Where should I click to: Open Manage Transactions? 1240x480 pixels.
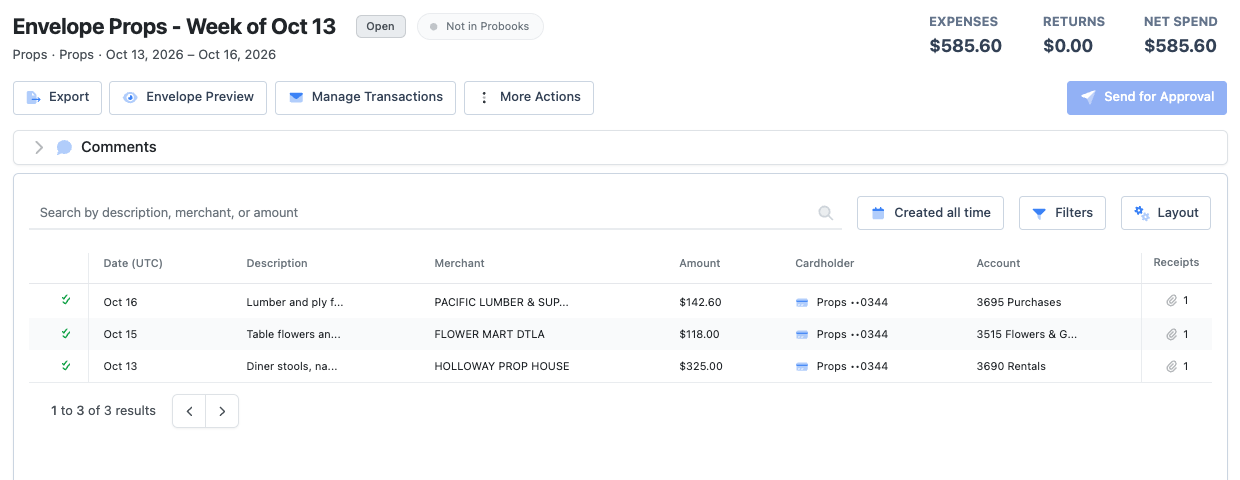[365, 98]
